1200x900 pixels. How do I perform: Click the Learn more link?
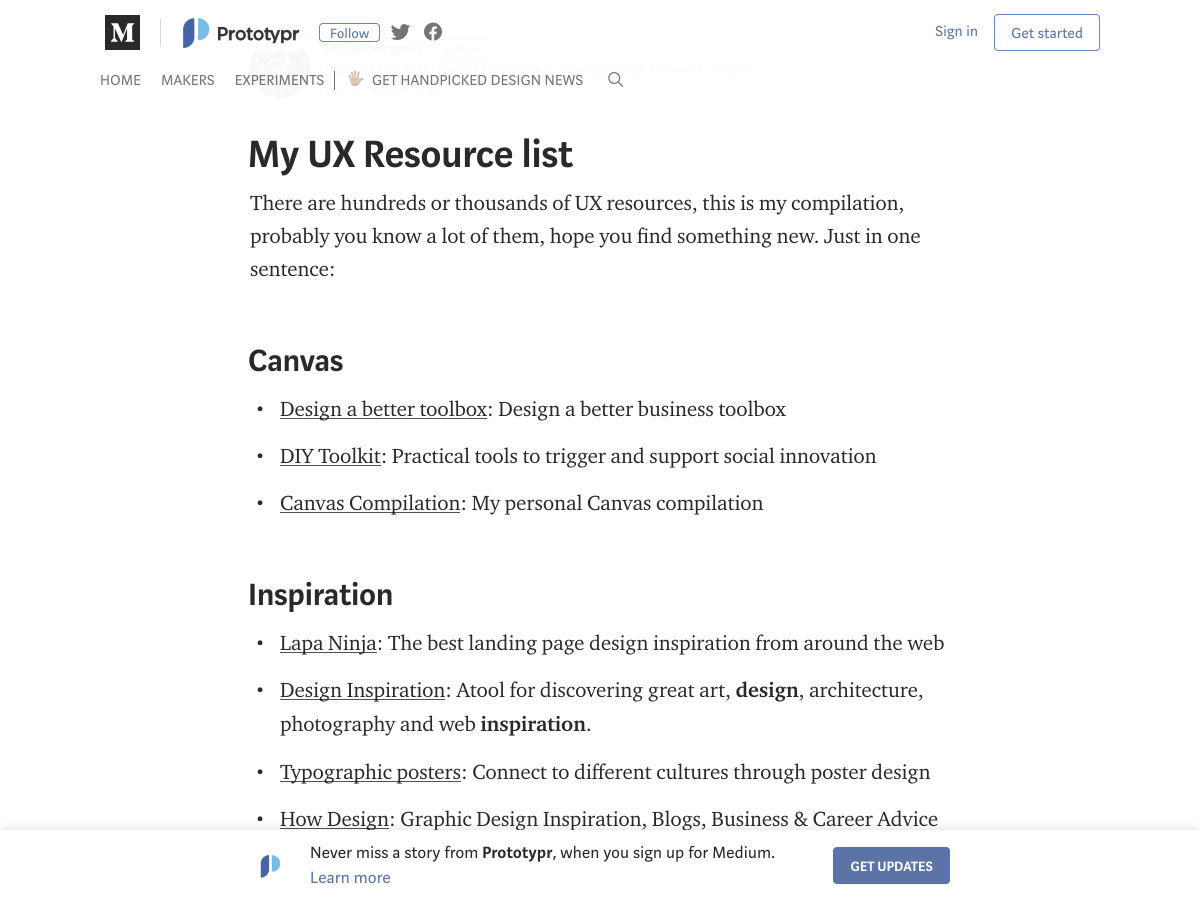coord(350,878)
